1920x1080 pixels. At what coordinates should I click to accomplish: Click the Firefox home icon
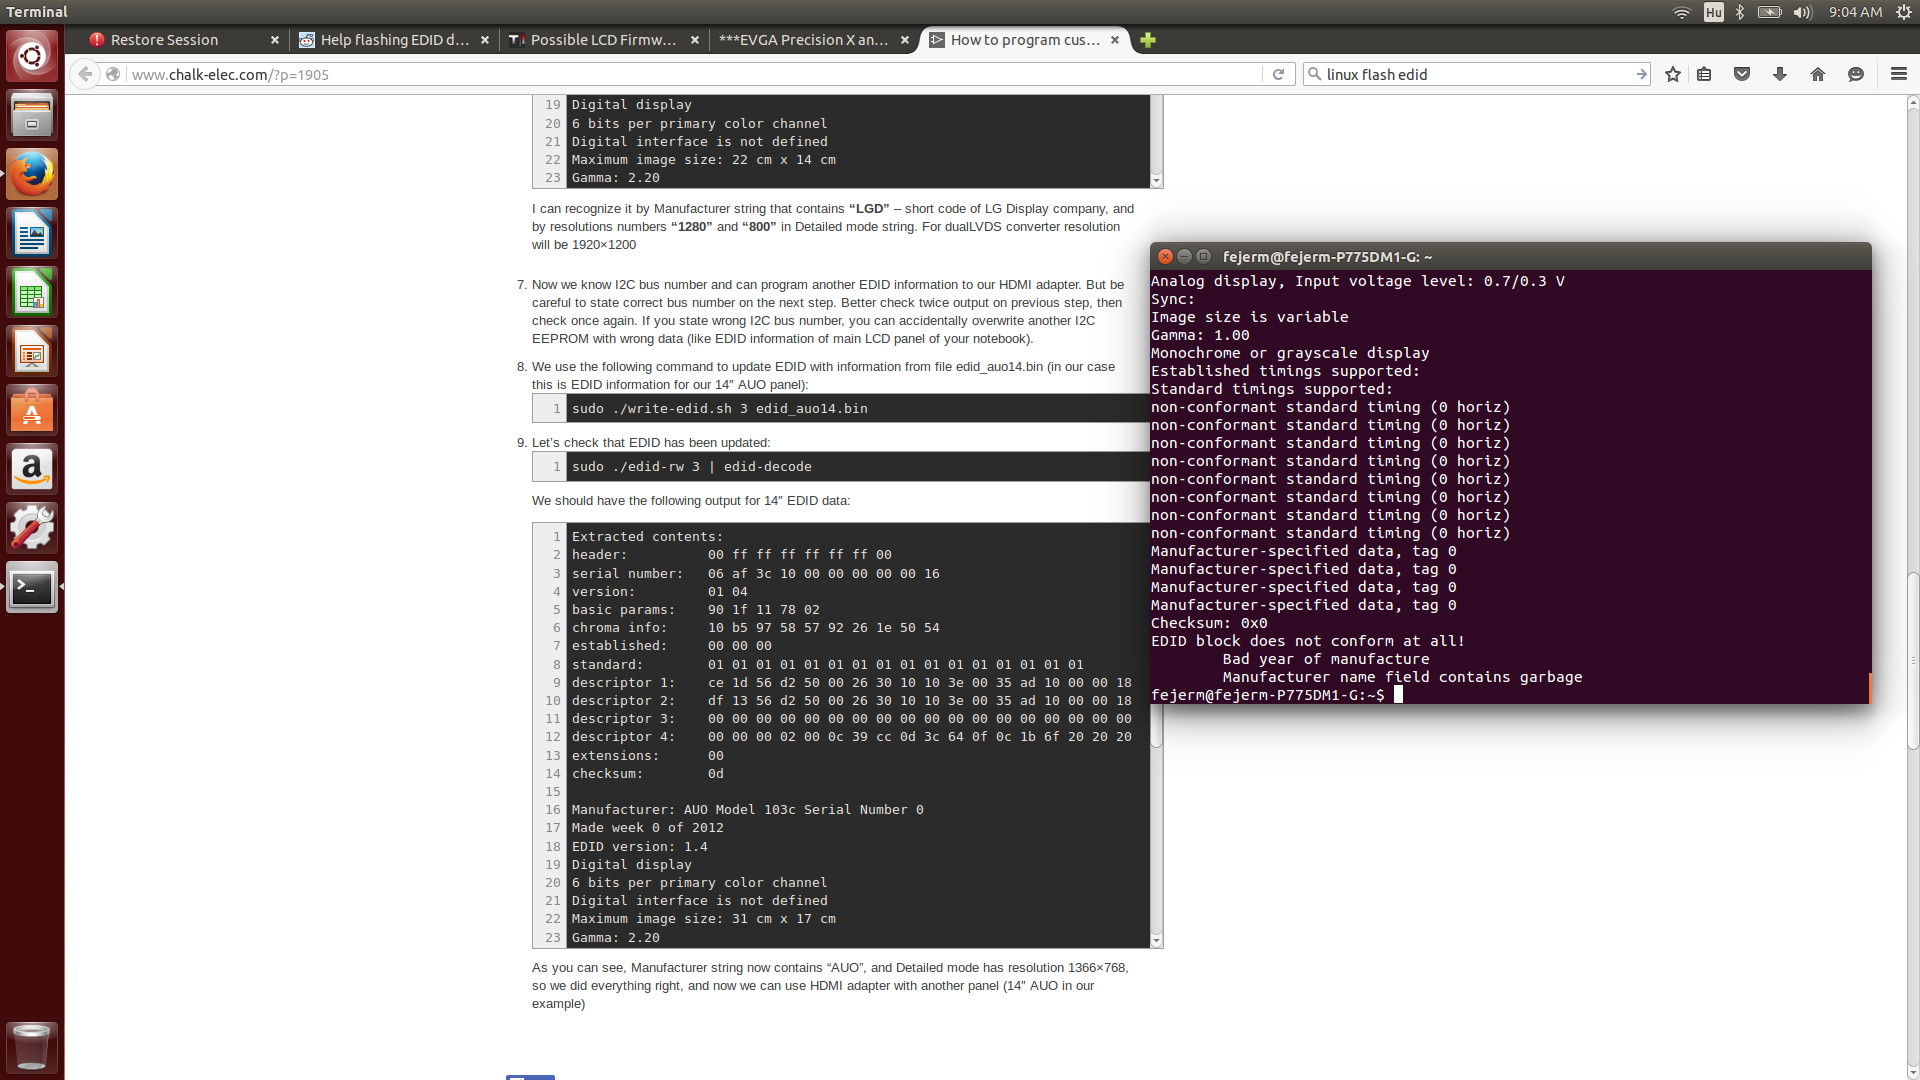(1818, 74)
